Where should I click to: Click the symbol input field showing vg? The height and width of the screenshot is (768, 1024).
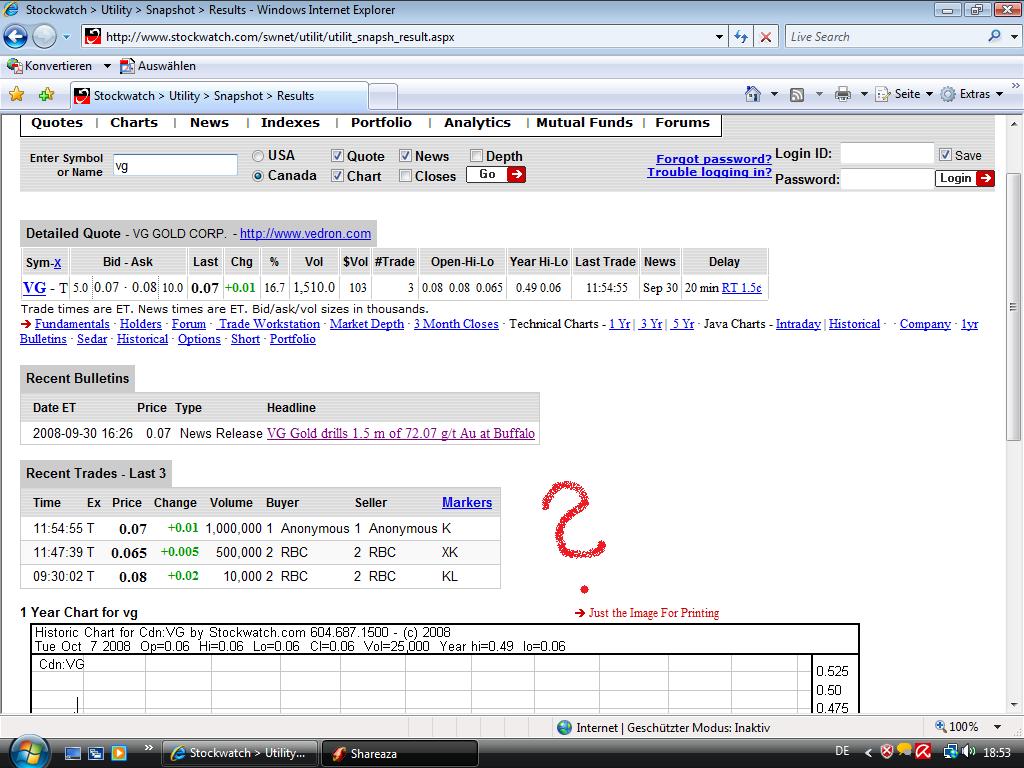(x=175, y=163)
